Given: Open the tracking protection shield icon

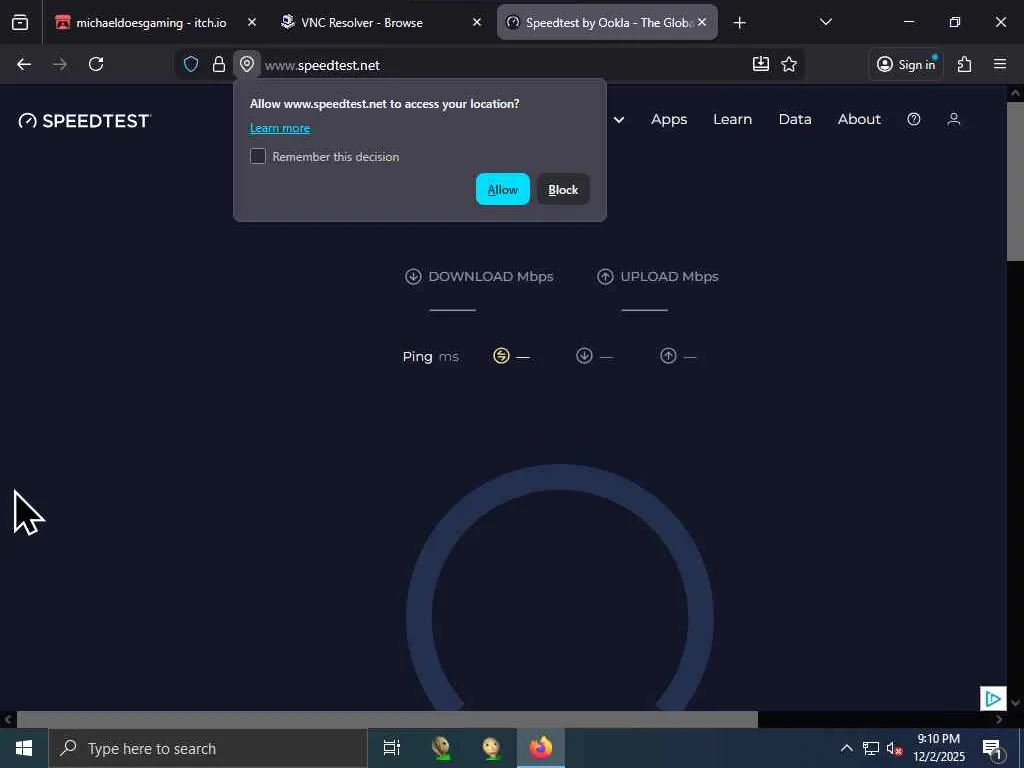Looking at the screenshot, I should pyautogui.click(x=191, y=64).
